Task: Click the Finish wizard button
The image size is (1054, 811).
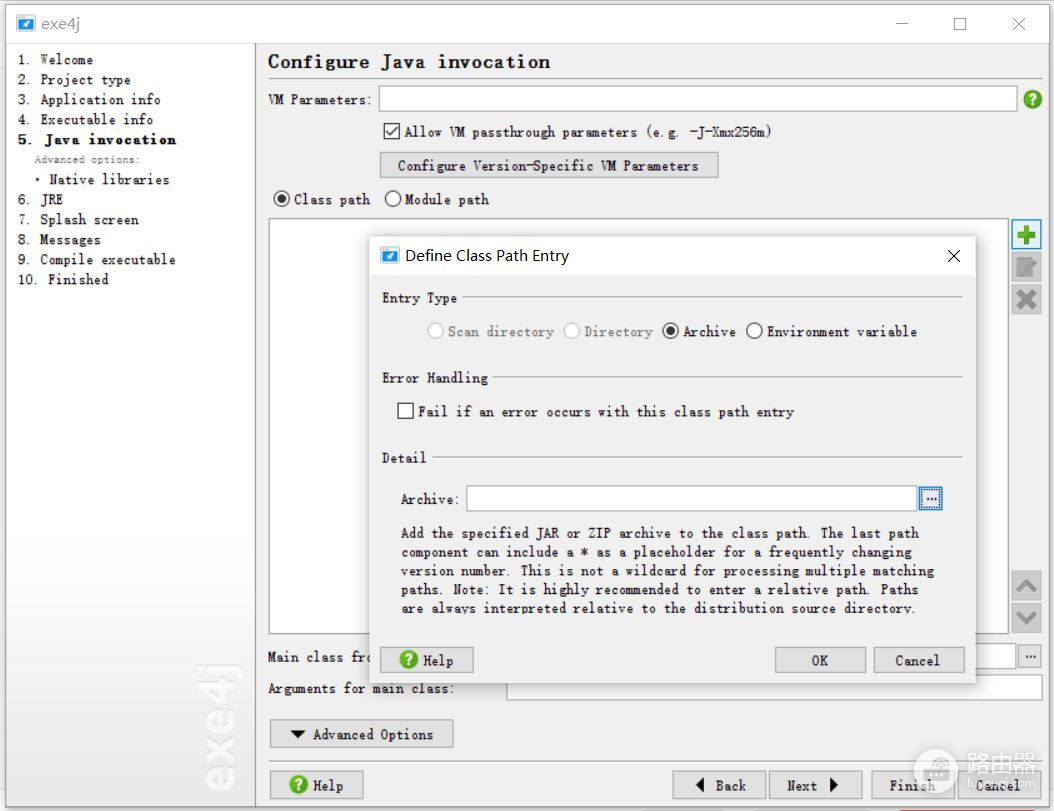Action: 912,785
